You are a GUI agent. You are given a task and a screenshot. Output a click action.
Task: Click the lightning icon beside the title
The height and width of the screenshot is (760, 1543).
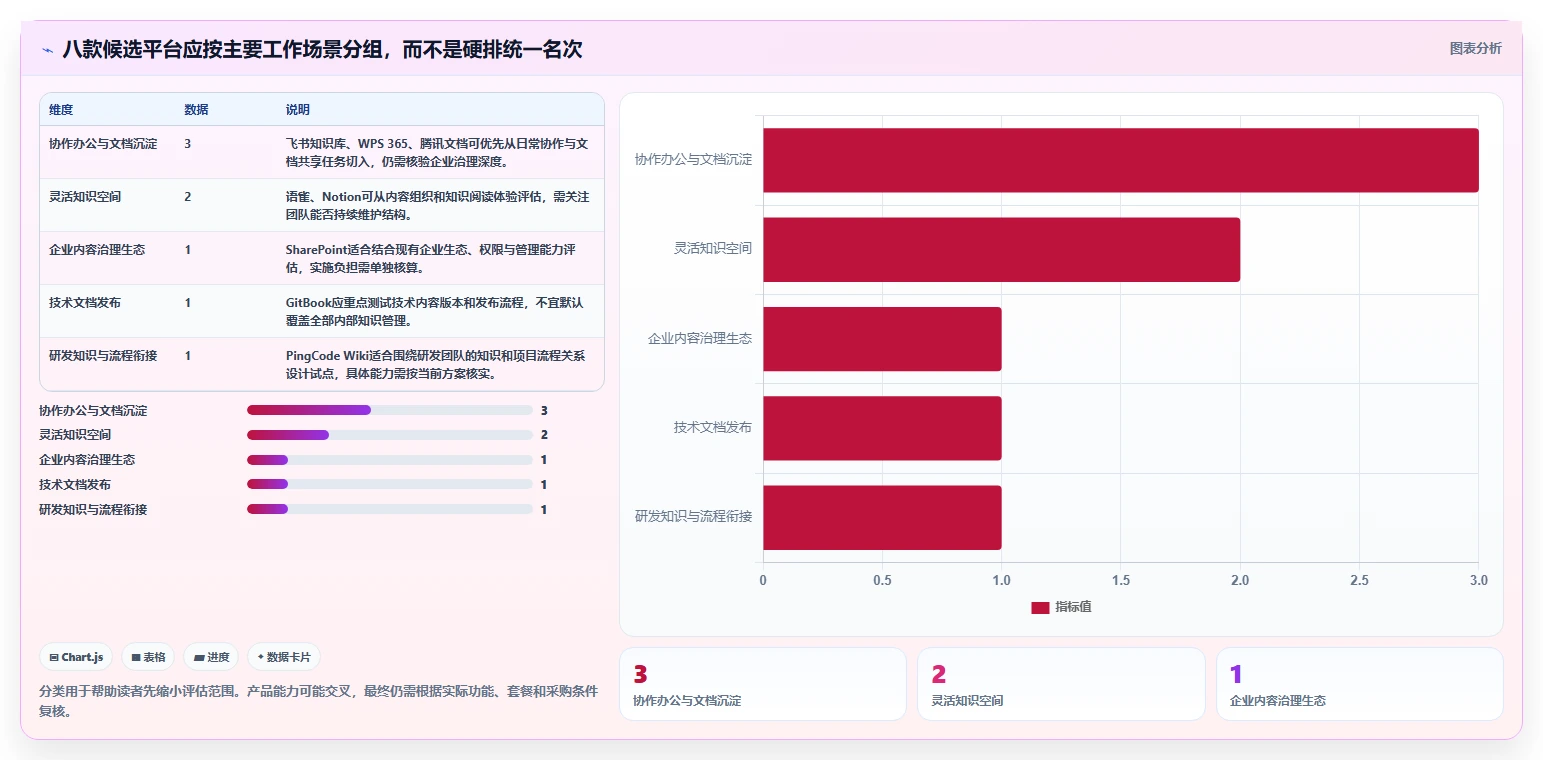click(47, 50)
